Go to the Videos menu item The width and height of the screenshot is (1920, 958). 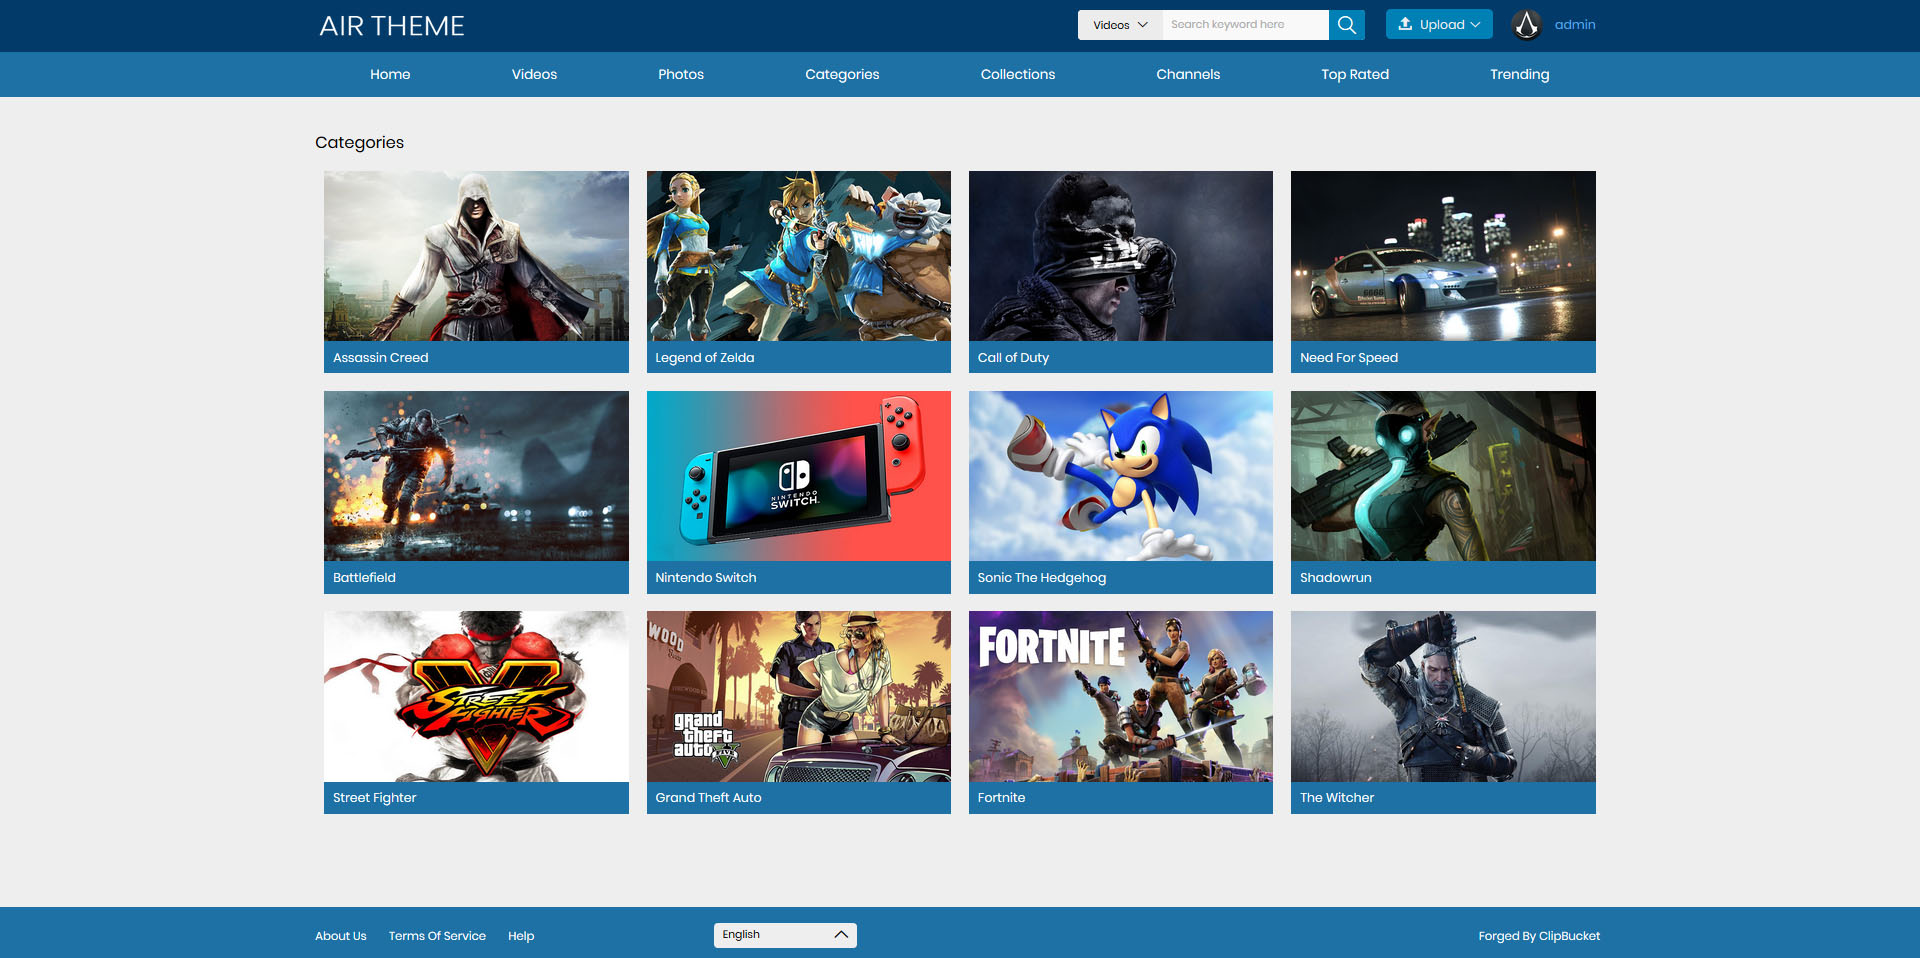click(x=534, y=74)
